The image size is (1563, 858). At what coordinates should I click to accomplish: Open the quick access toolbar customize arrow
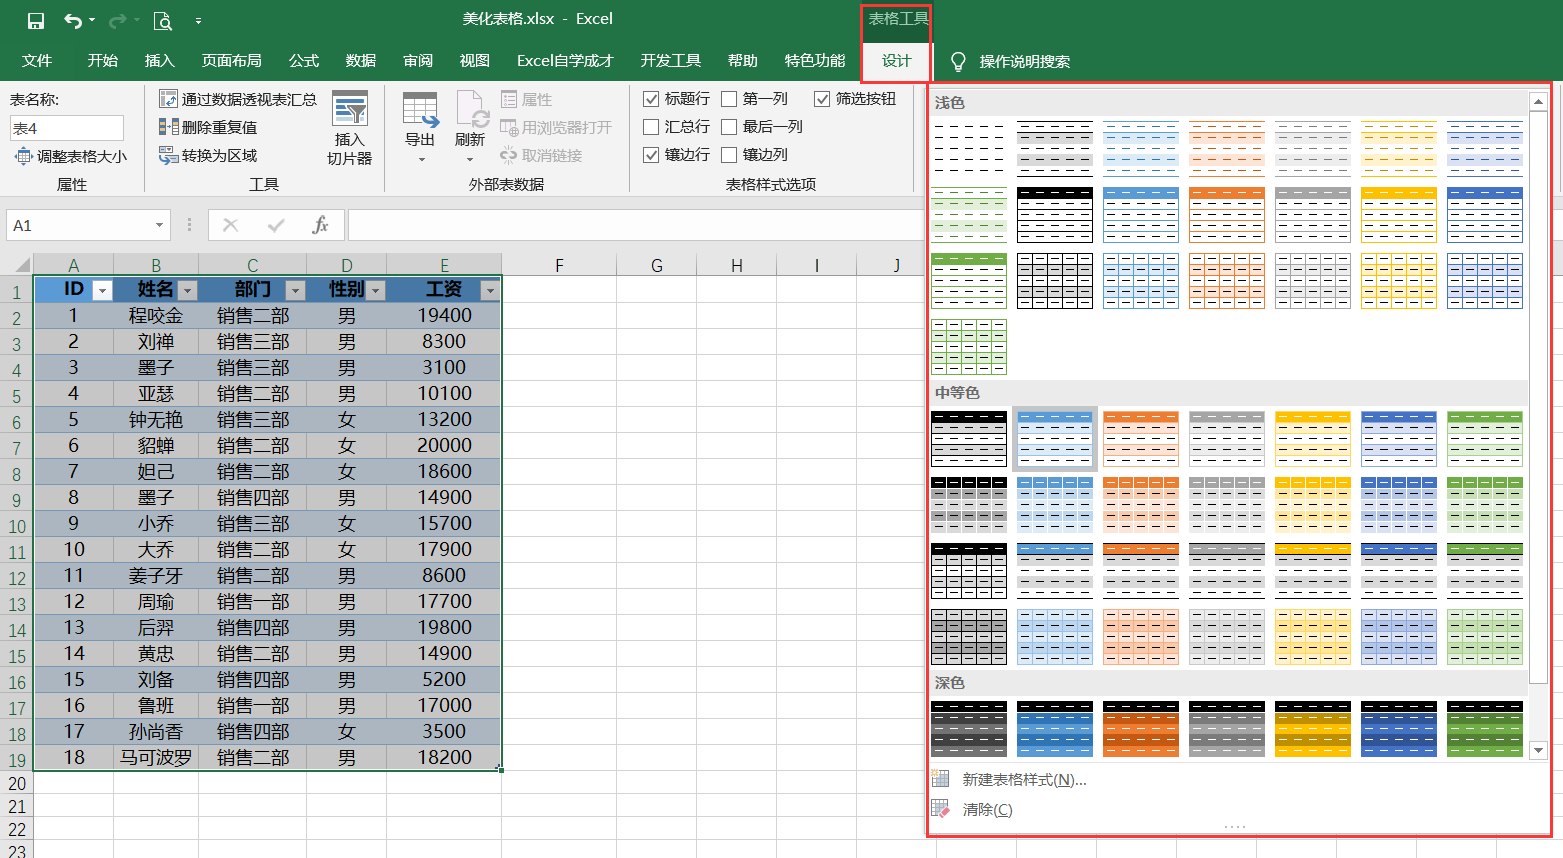[198, 20]
